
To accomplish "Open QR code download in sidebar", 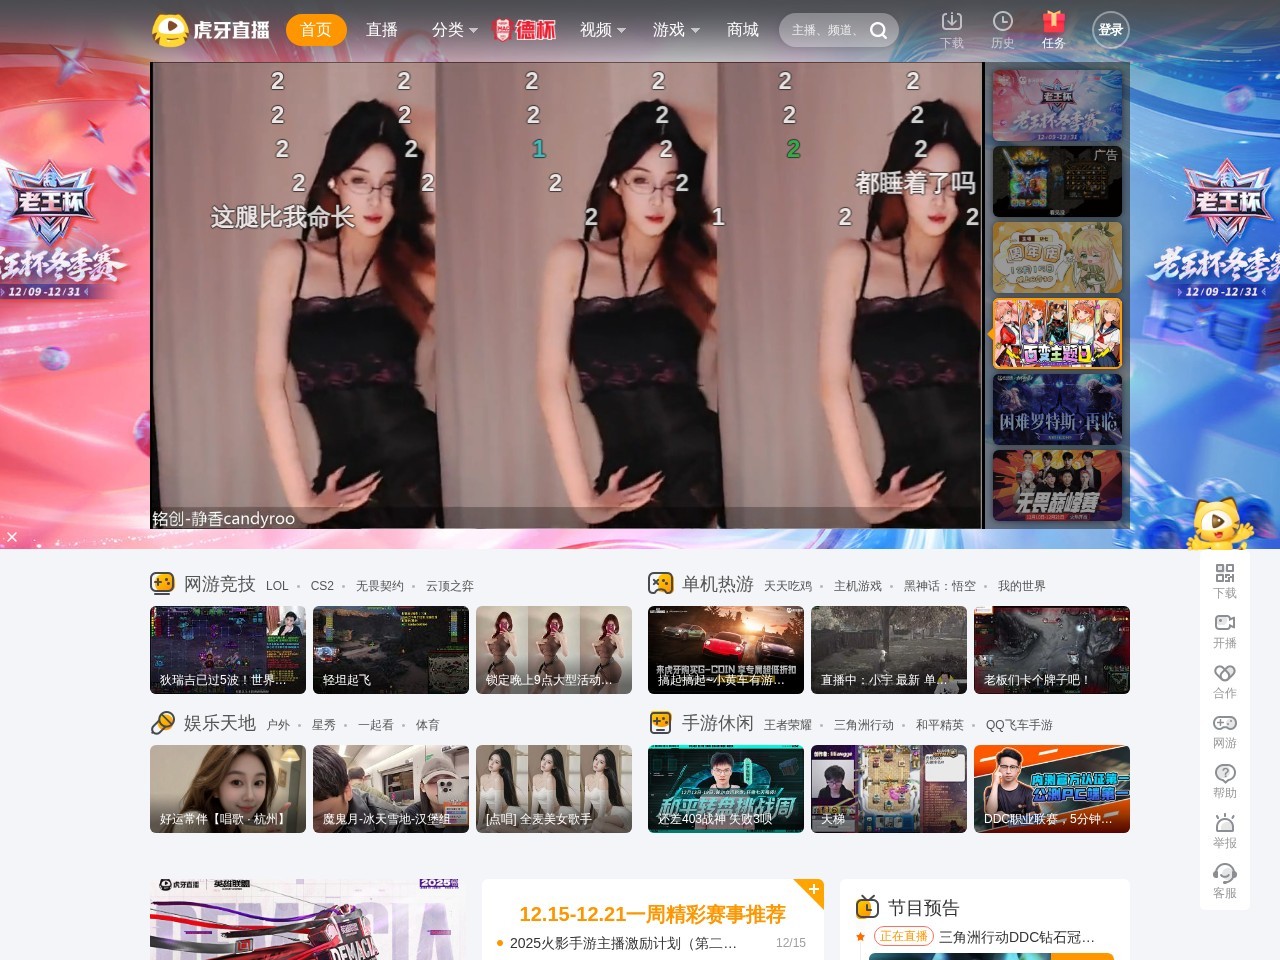I will click(x=1225, y=573).
